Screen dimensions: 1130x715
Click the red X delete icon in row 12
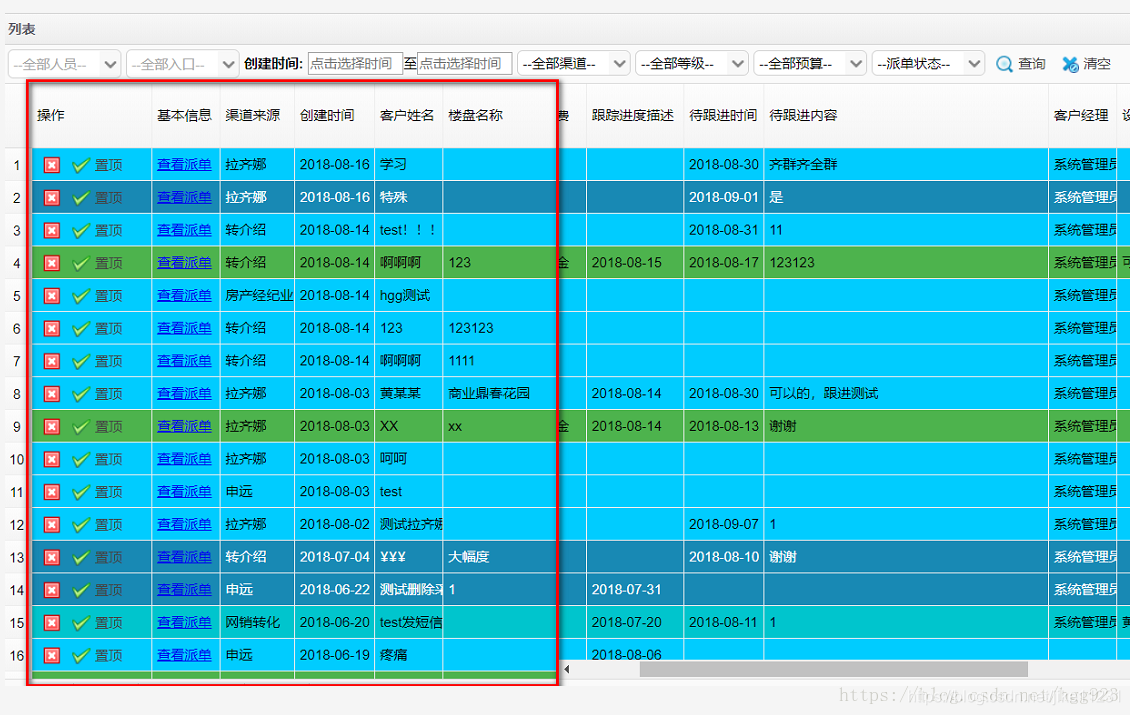(x=52, y=525)
